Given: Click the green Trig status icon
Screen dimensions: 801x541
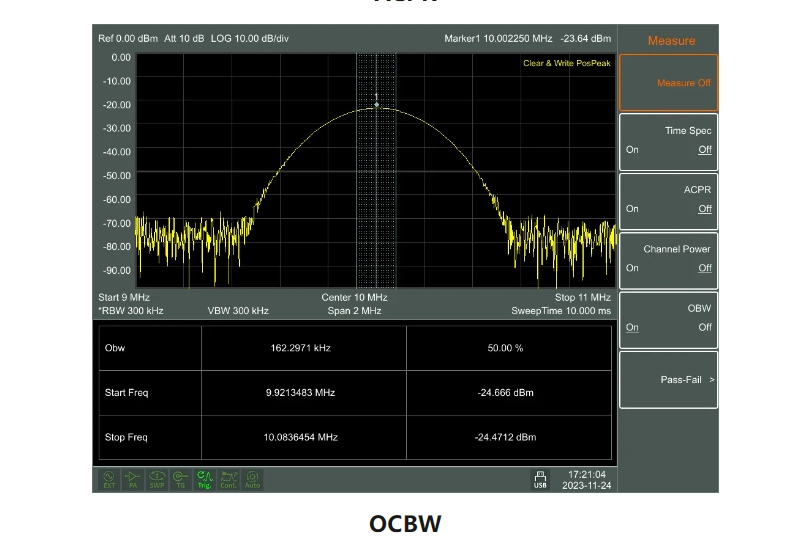Looking at the screenshot, I should pyautogui.click(x=204, y=479).
